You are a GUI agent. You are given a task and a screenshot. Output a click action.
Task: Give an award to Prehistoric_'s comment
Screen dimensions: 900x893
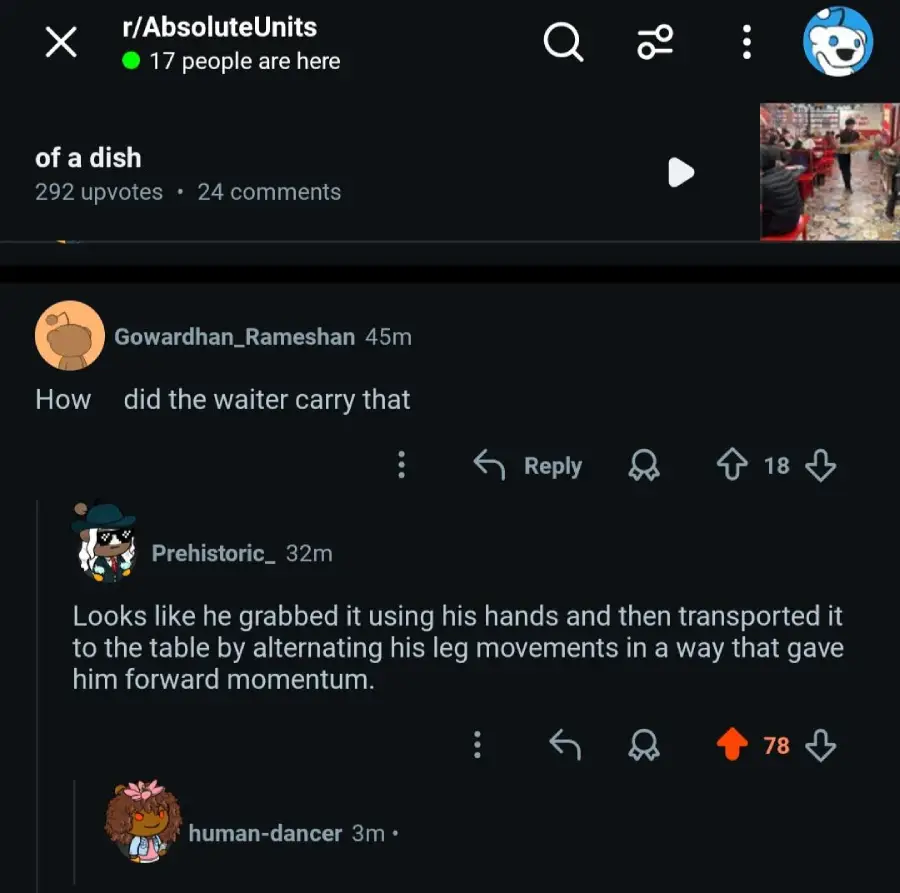click(645, 744)
